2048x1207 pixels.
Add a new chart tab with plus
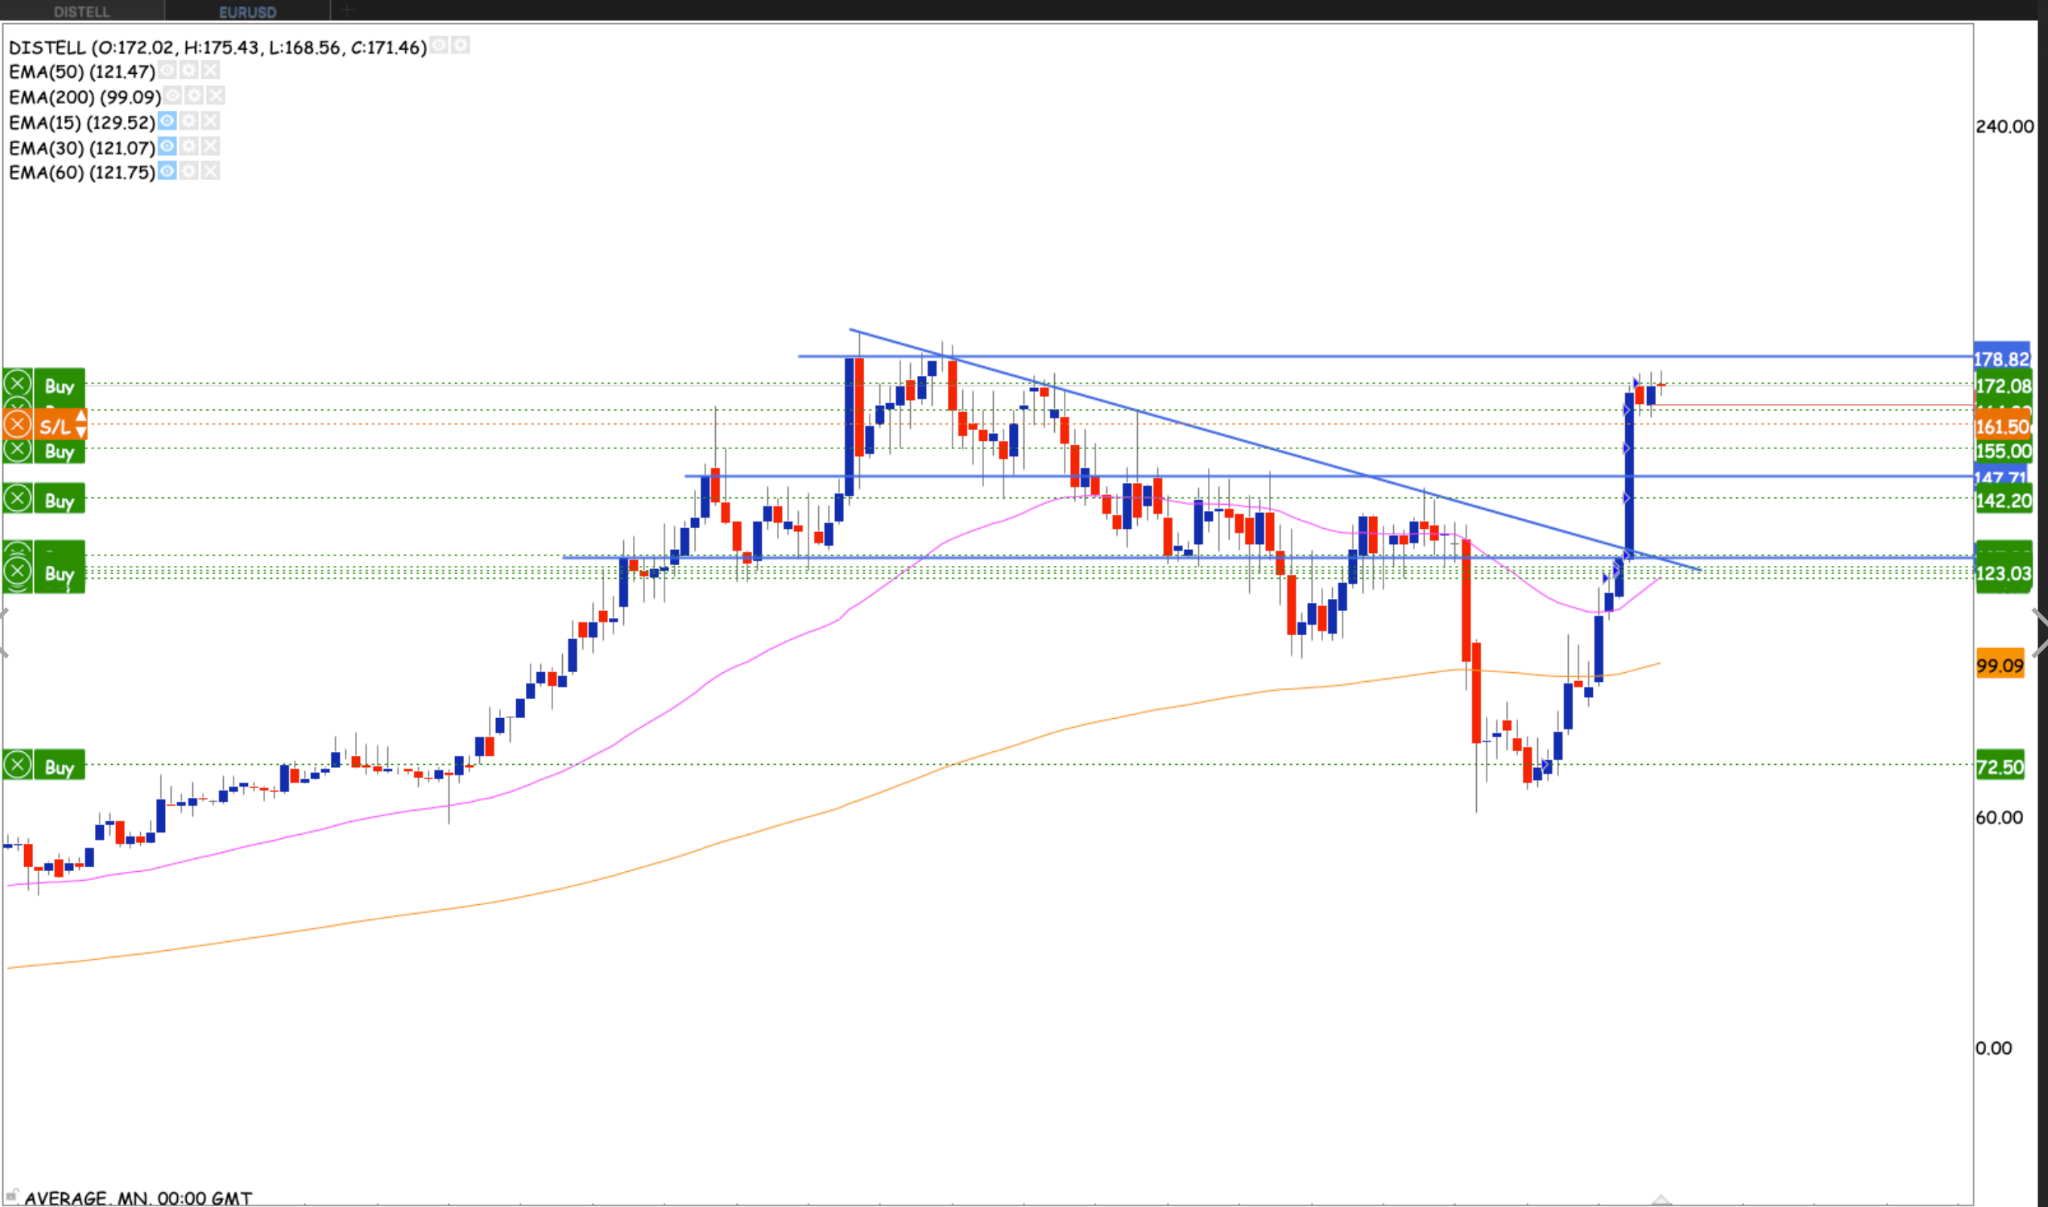[347, 10]
